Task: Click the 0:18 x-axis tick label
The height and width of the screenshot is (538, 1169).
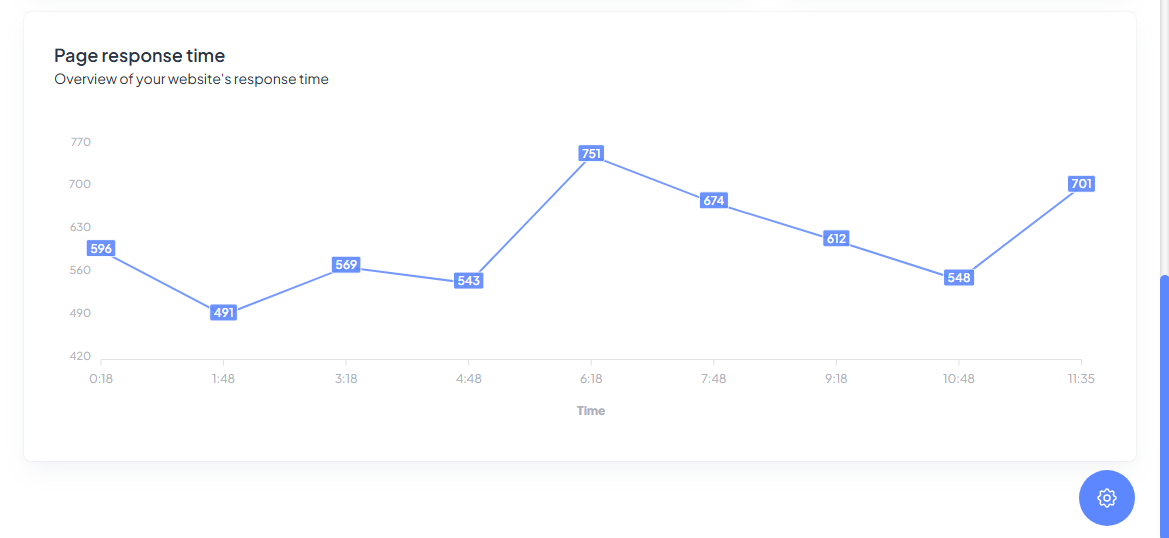Action: tap(101, 379)
